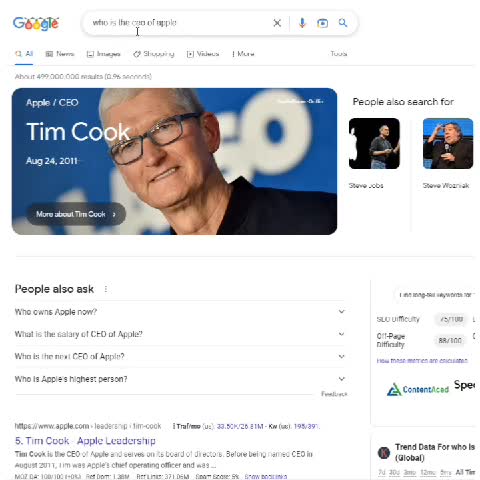This screenshot has height=480, width=480.
Task: Open the People also ask options dots
Action: coord(106,289)
